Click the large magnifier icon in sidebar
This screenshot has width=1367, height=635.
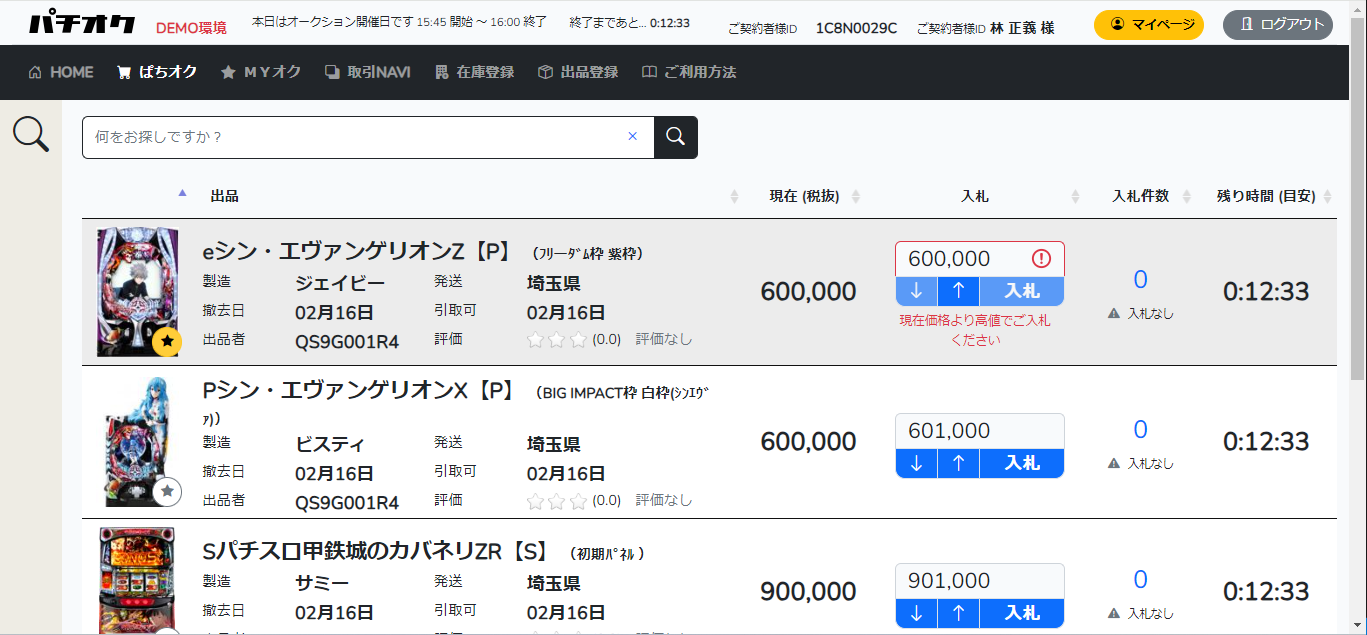pyautogui.click(x=31, y=134)
